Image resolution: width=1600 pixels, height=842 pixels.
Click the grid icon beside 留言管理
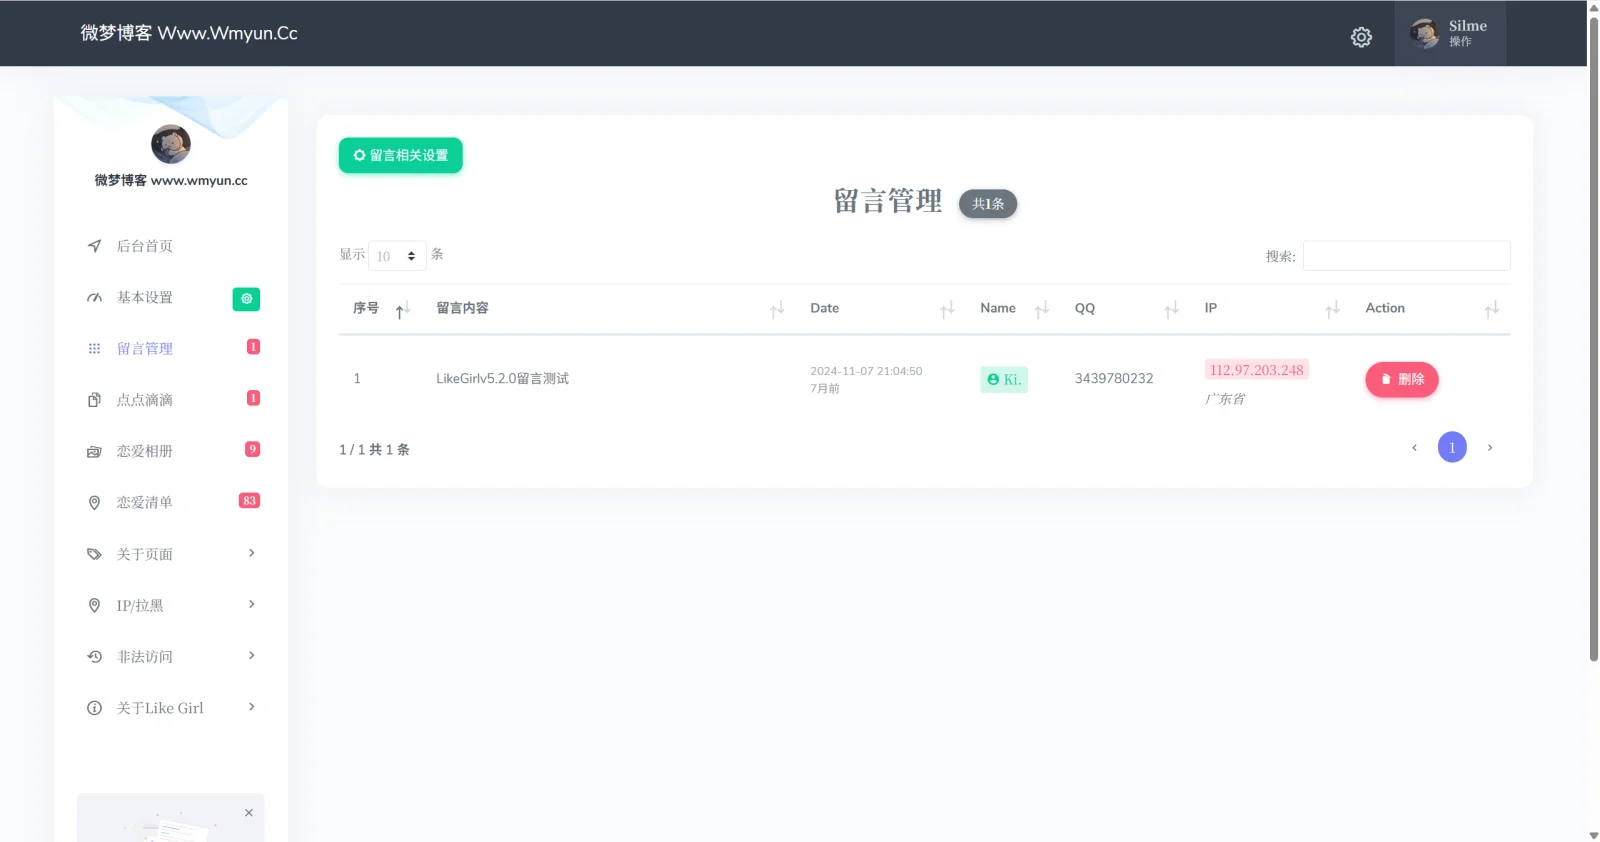[94, 348]
